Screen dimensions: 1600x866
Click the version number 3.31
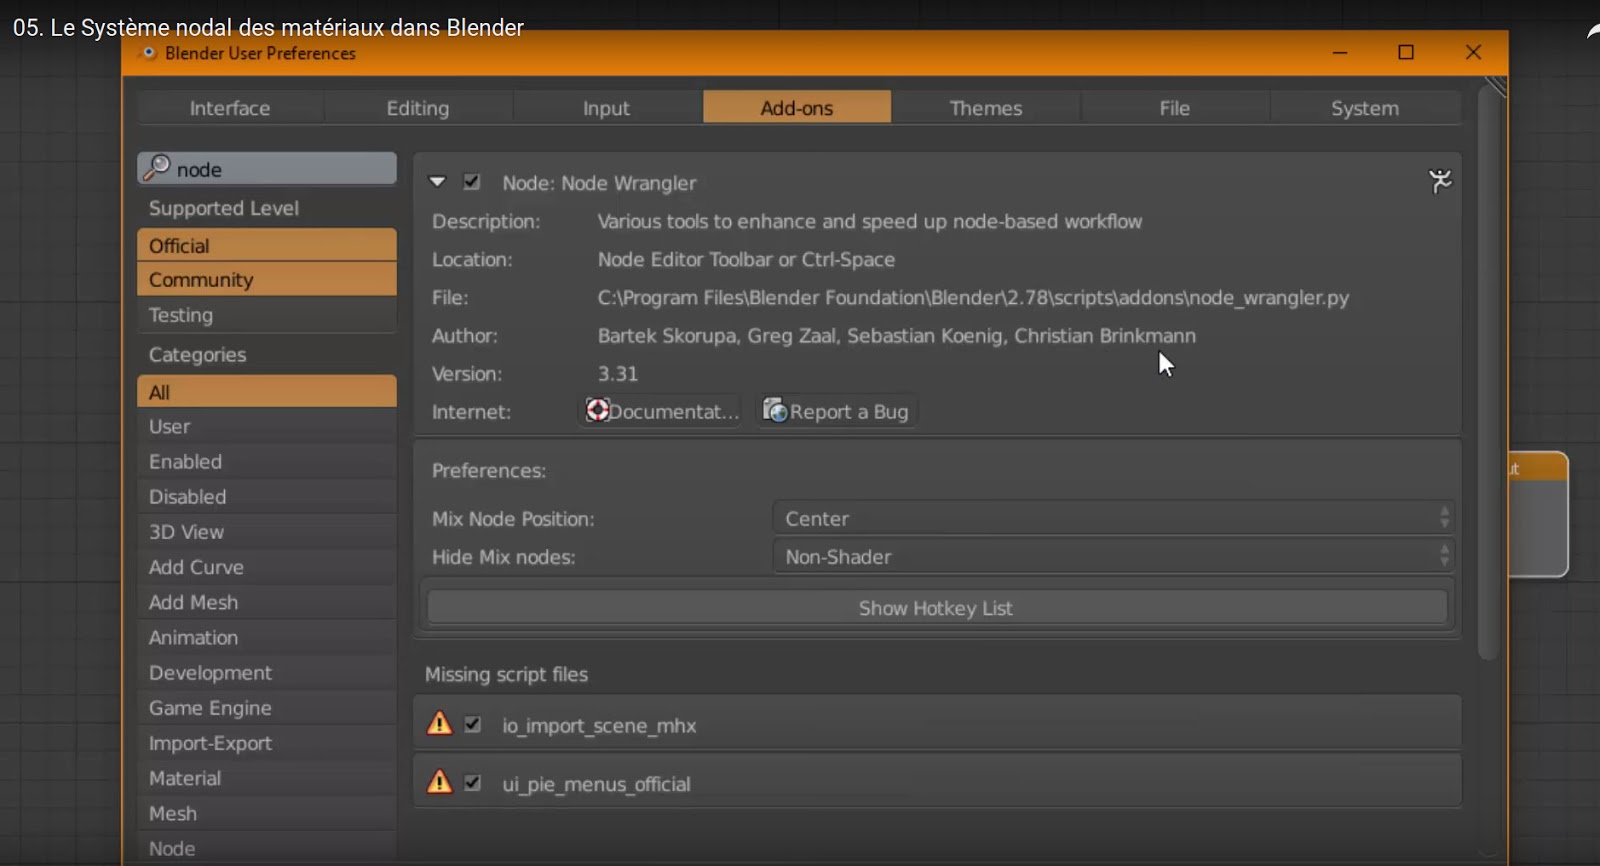point(618,374)
